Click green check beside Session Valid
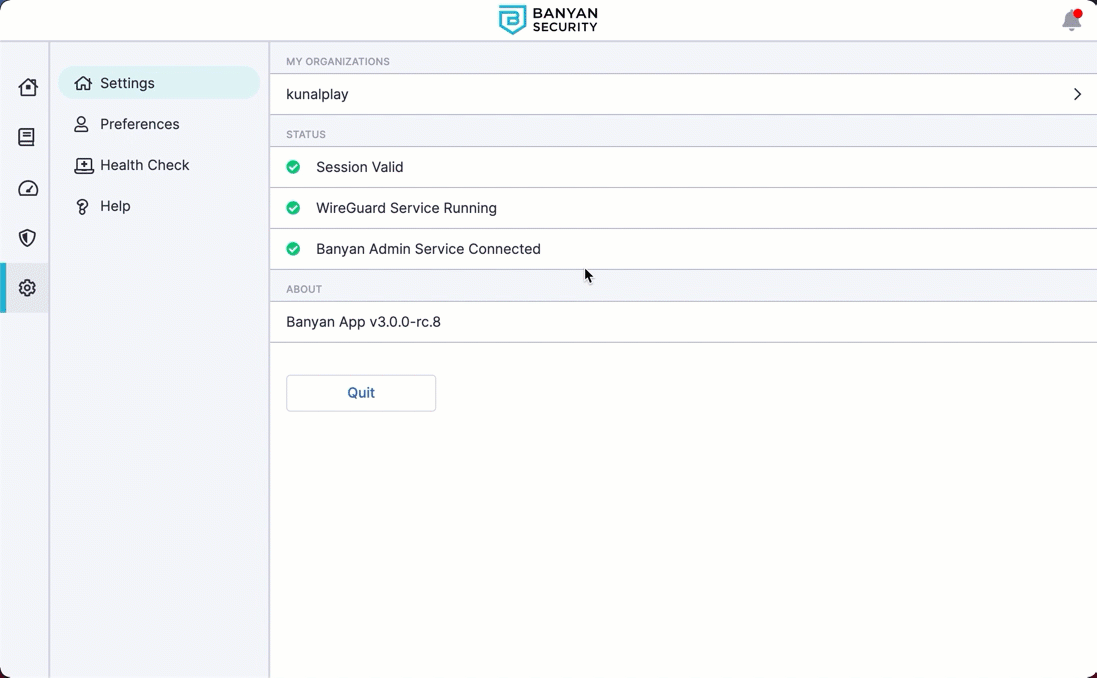This screenshot has width=1097, height=678. pyautogui.click(x=293, y=167)
